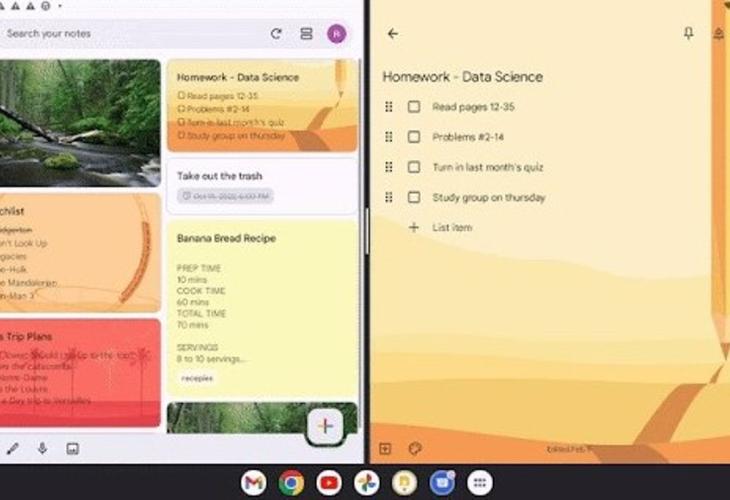Mark Study group on thursday as done
This screenshot has width=730, height=500.
pos(414,197)
